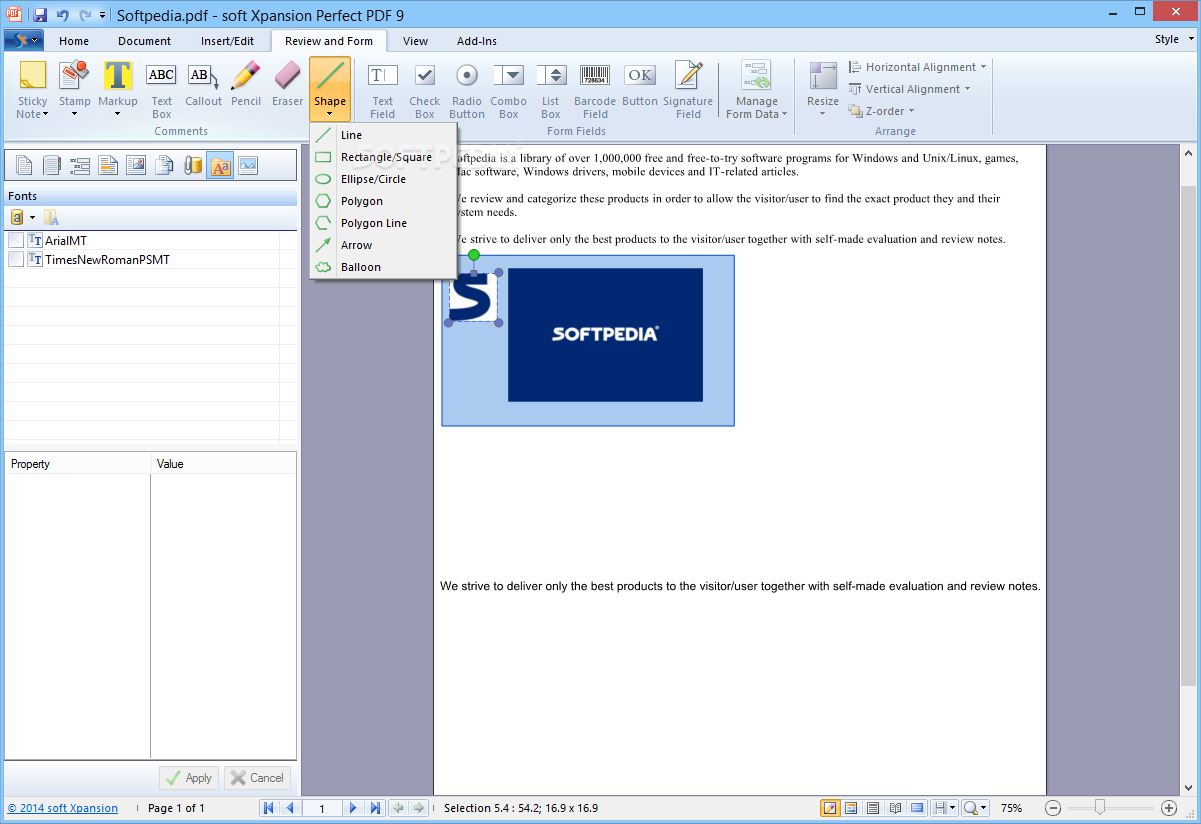Open the form fields list panel icon
1201x824 pixels.
coord(80,165)
